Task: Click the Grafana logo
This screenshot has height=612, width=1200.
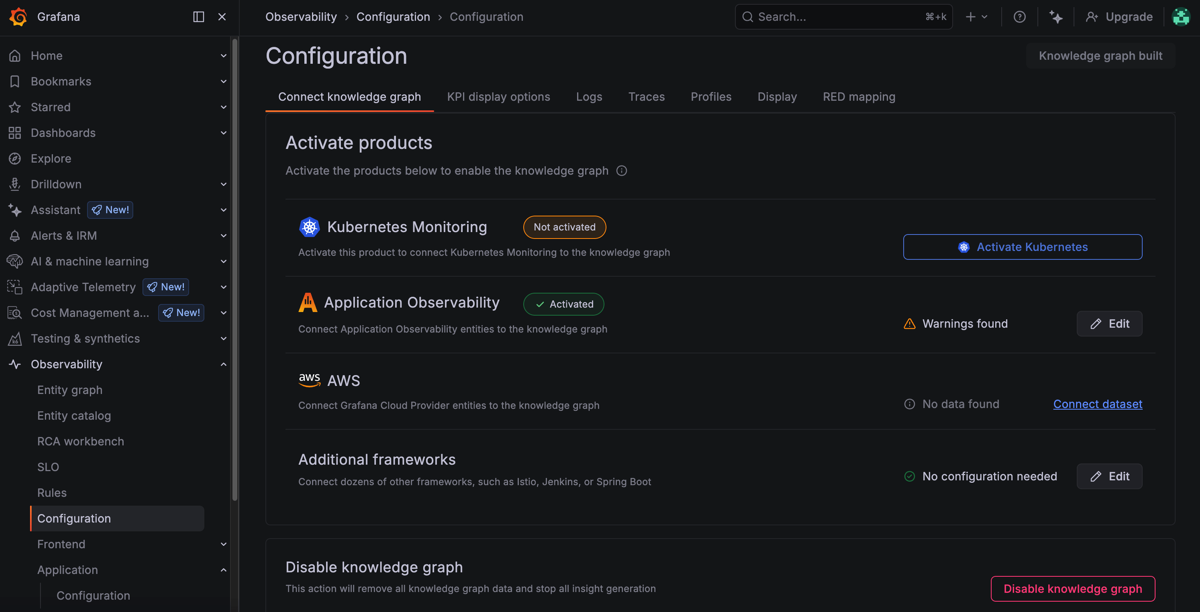Action: (17, 16)
